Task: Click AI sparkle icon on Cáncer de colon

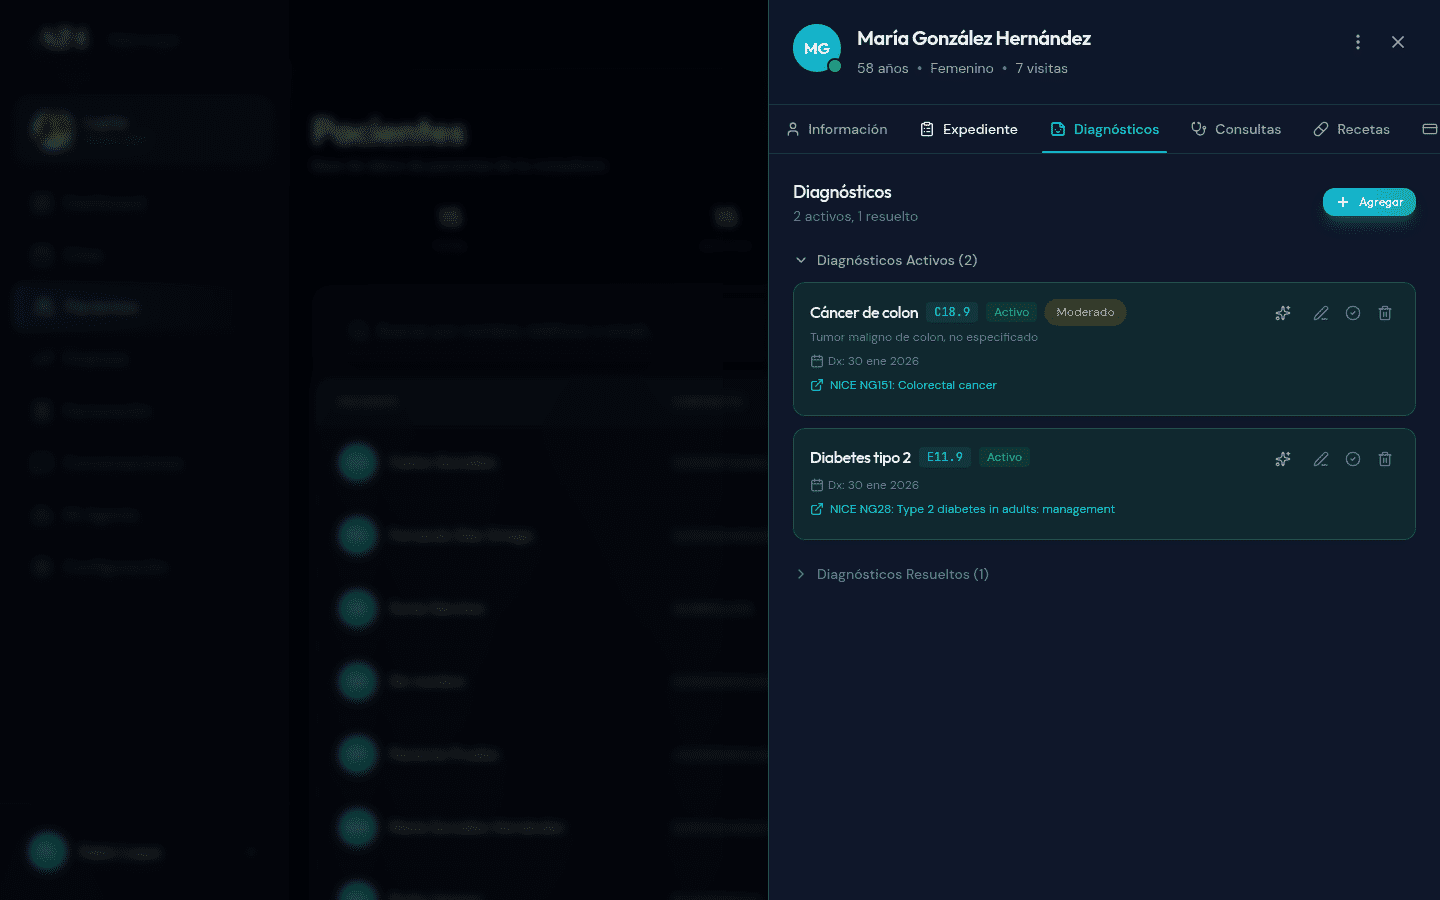Action: coord(1283,313)
